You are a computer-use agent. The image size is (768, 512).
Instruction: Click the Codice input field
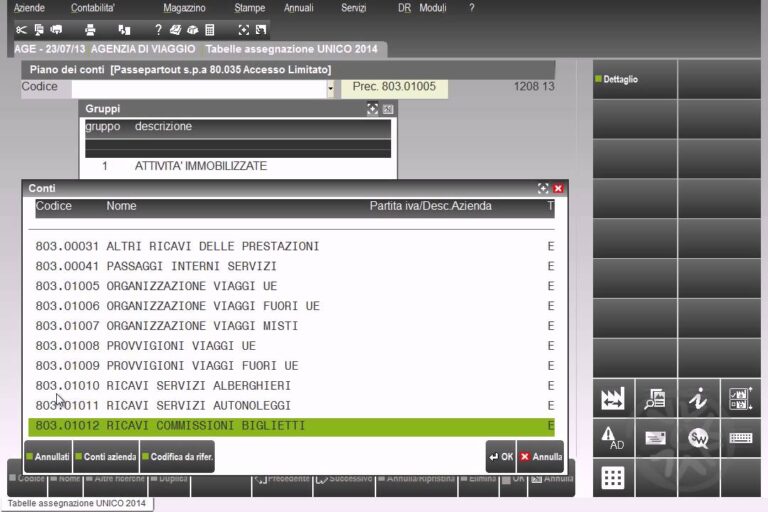coord(199,89)
